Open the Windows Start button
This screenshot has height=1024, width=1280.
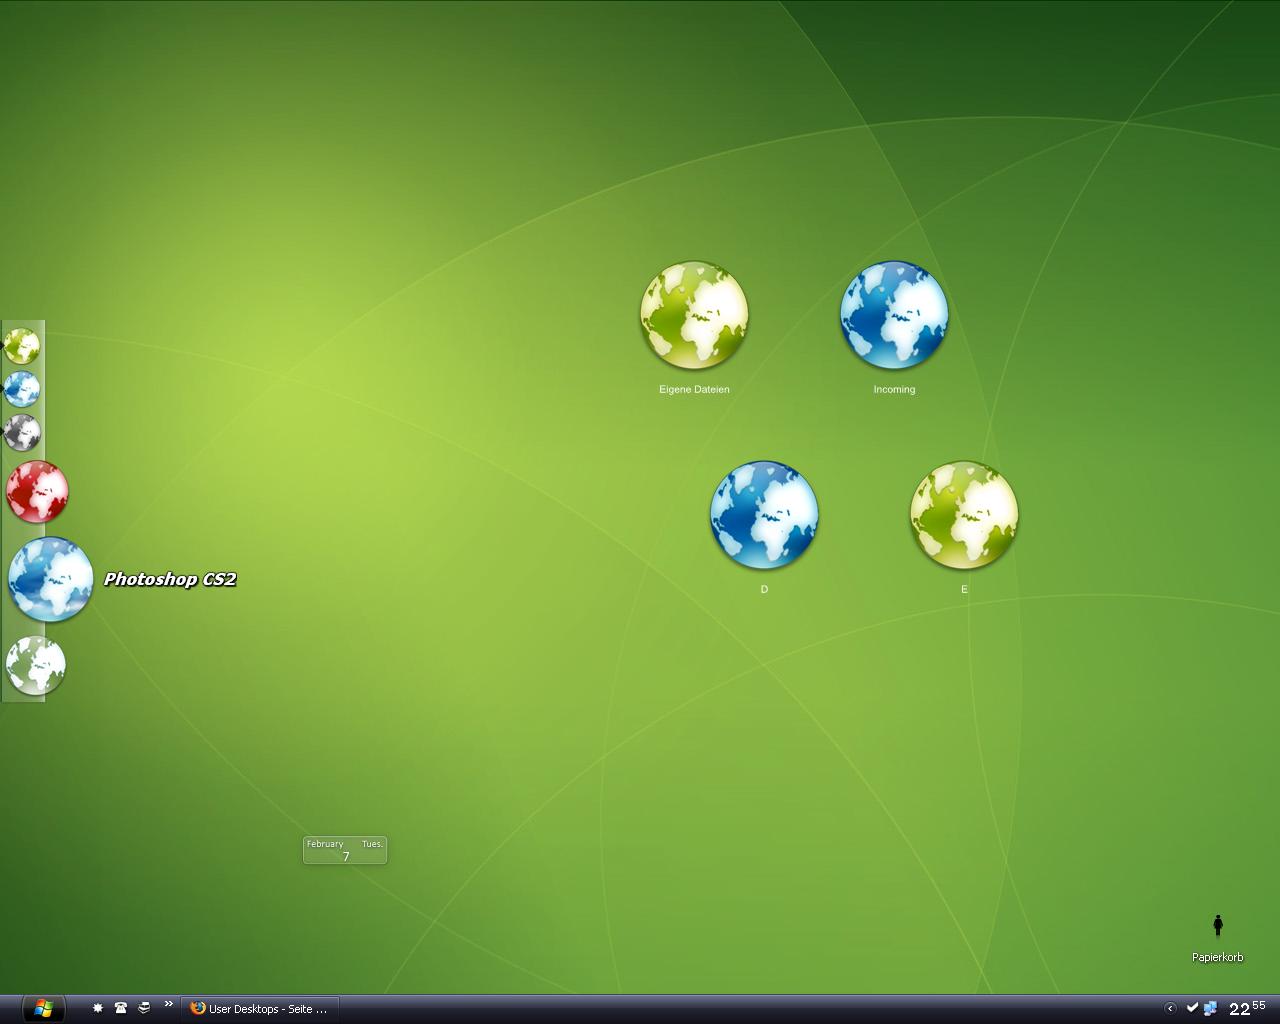pyautogui.click(x=43, y=1008)
